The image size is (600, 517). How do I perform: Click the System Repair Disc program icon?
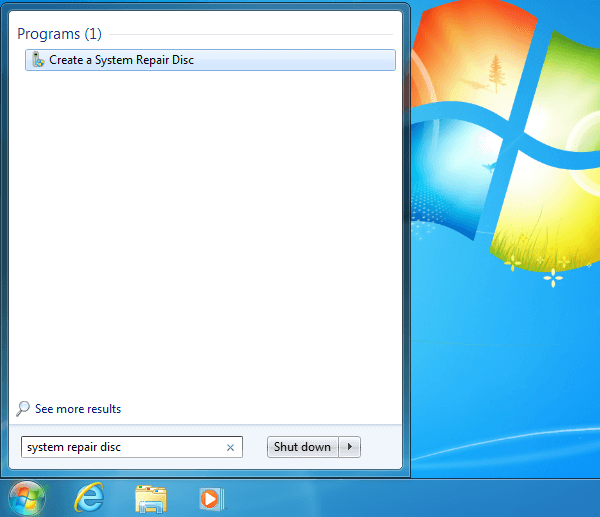[38, 60]
